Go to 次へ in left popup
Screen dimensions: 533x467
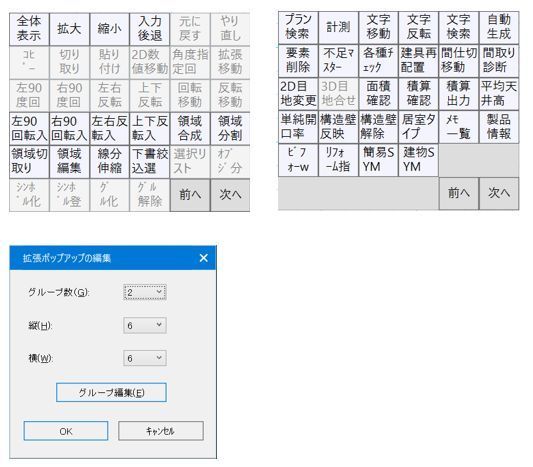230,195
